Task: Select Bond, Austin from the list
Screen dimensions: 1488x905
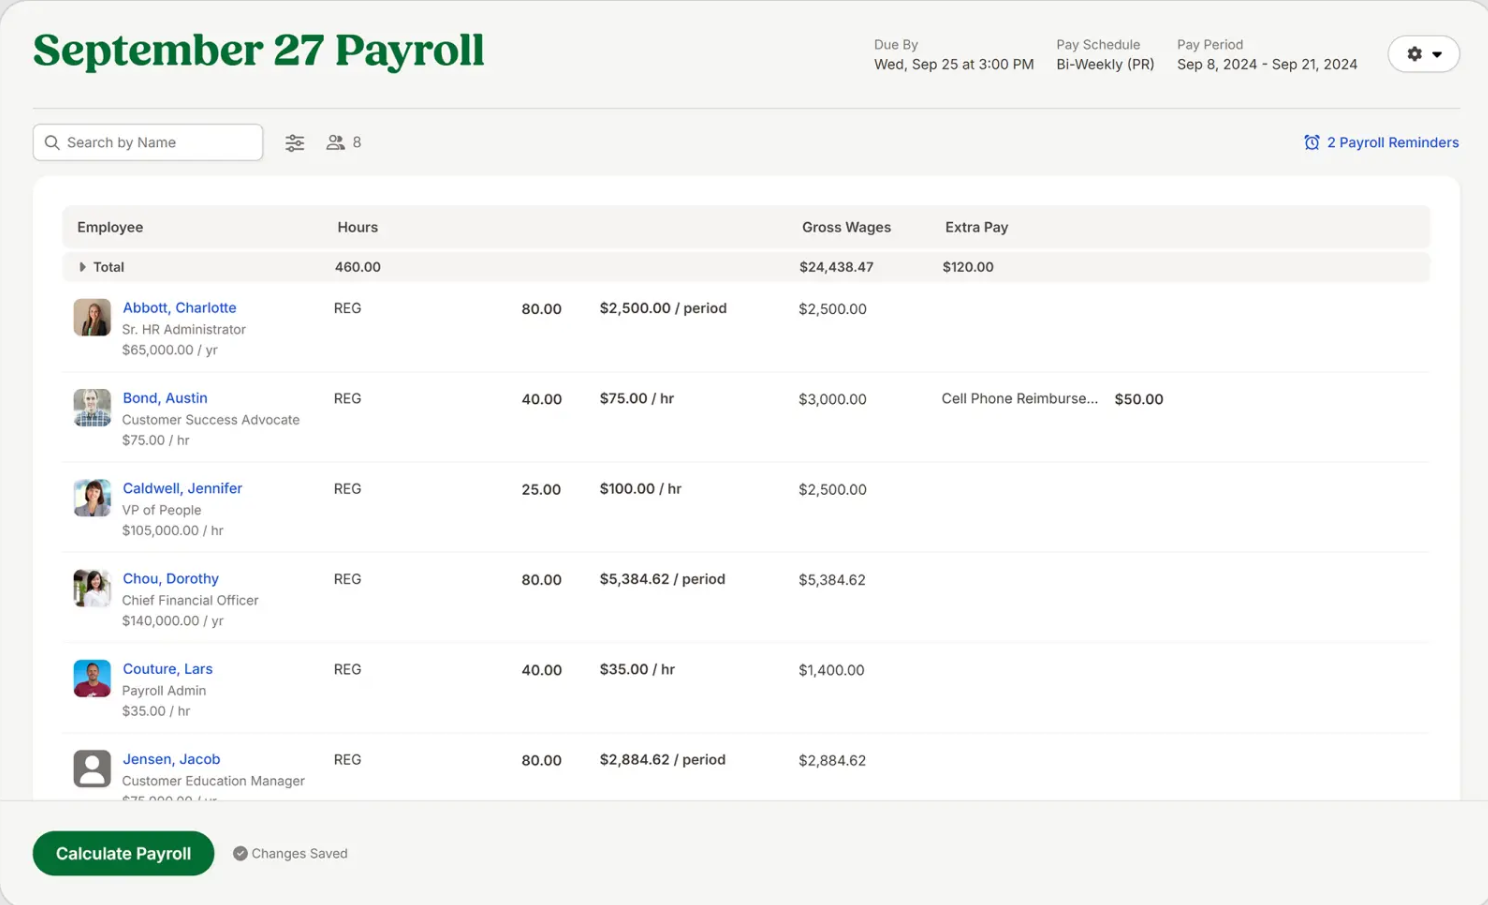Action: [x=164, y=397]
